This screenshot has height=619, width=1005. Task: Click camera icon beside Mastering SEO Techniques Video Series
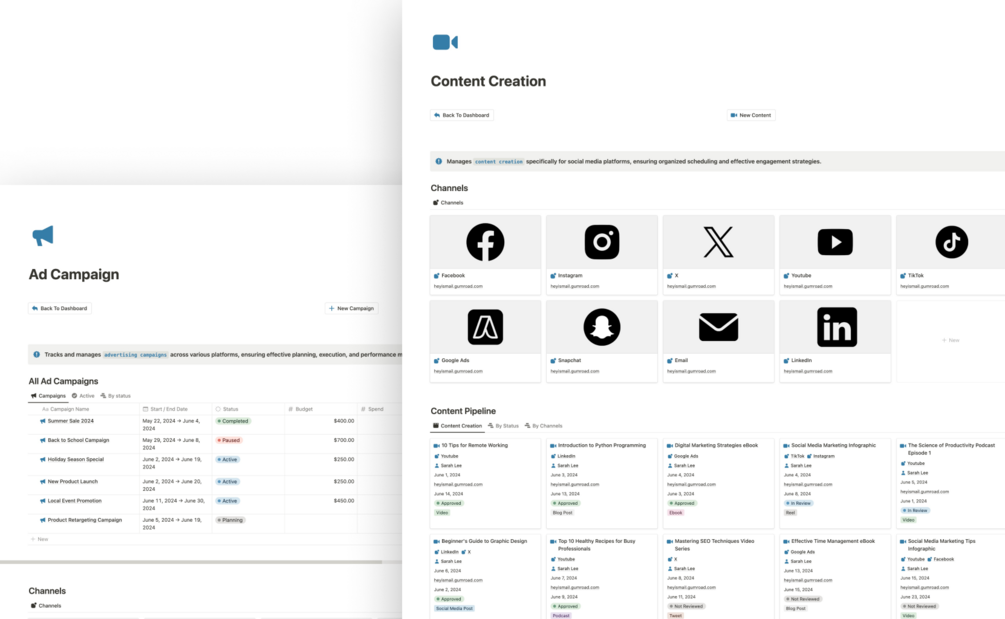[670, 541]
